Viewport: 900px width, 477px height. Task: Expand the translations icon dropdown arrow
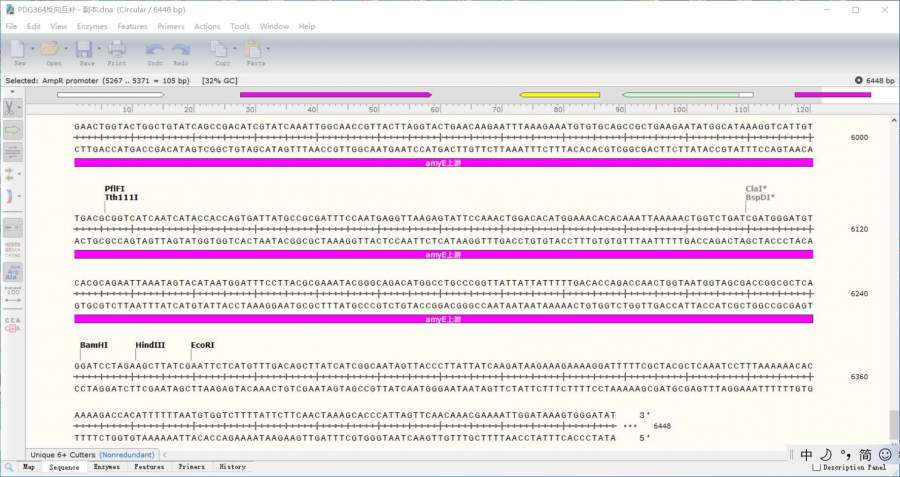click(x=20, y=173)
